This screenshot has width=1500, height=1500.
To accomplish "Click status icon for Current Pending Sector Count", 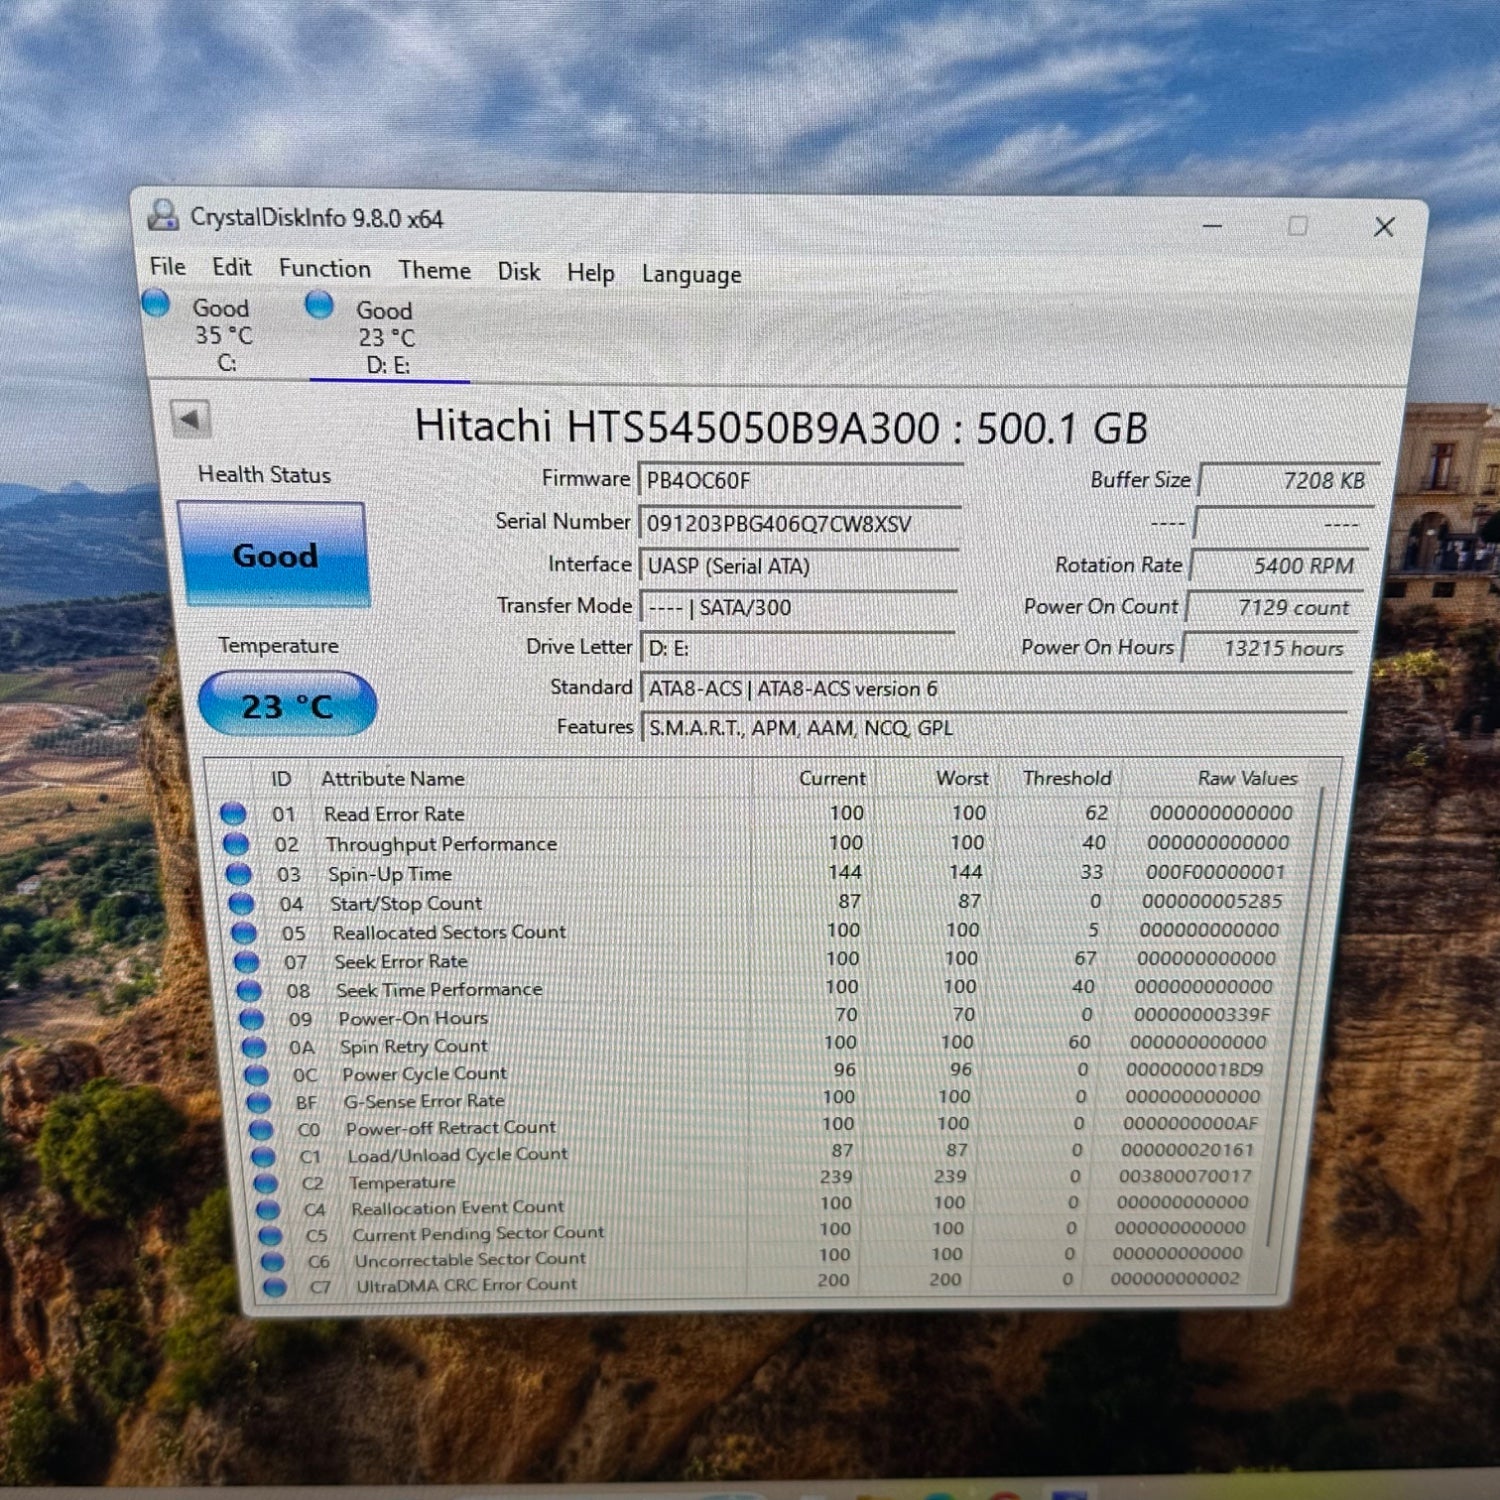I will [x=270, y=1235].
